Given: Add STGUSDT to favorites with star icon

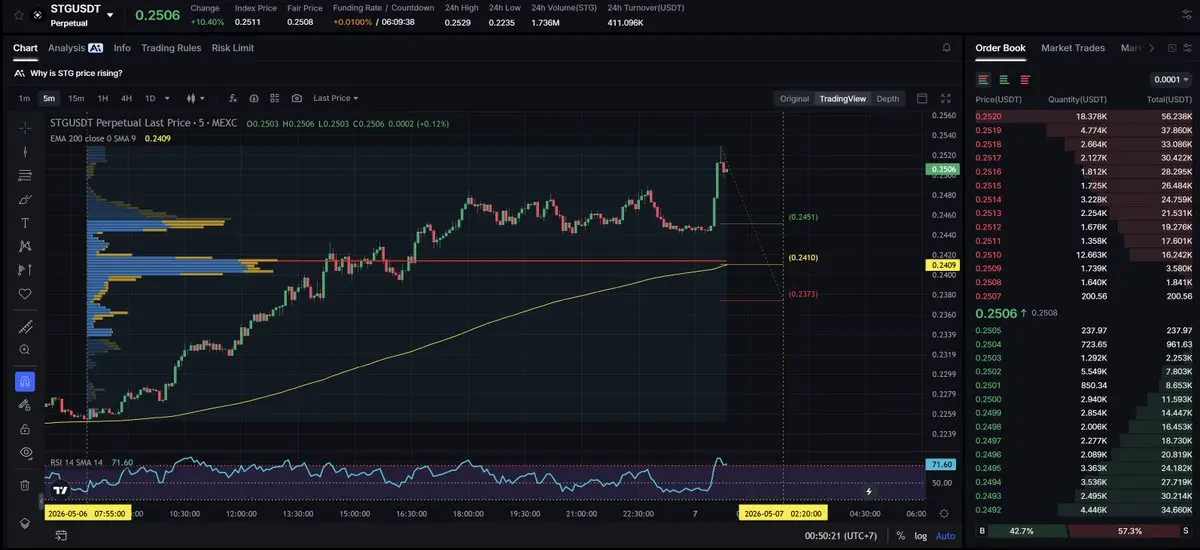Looking at the screenshot, I should pyautogui.click(x=19, y=15).
